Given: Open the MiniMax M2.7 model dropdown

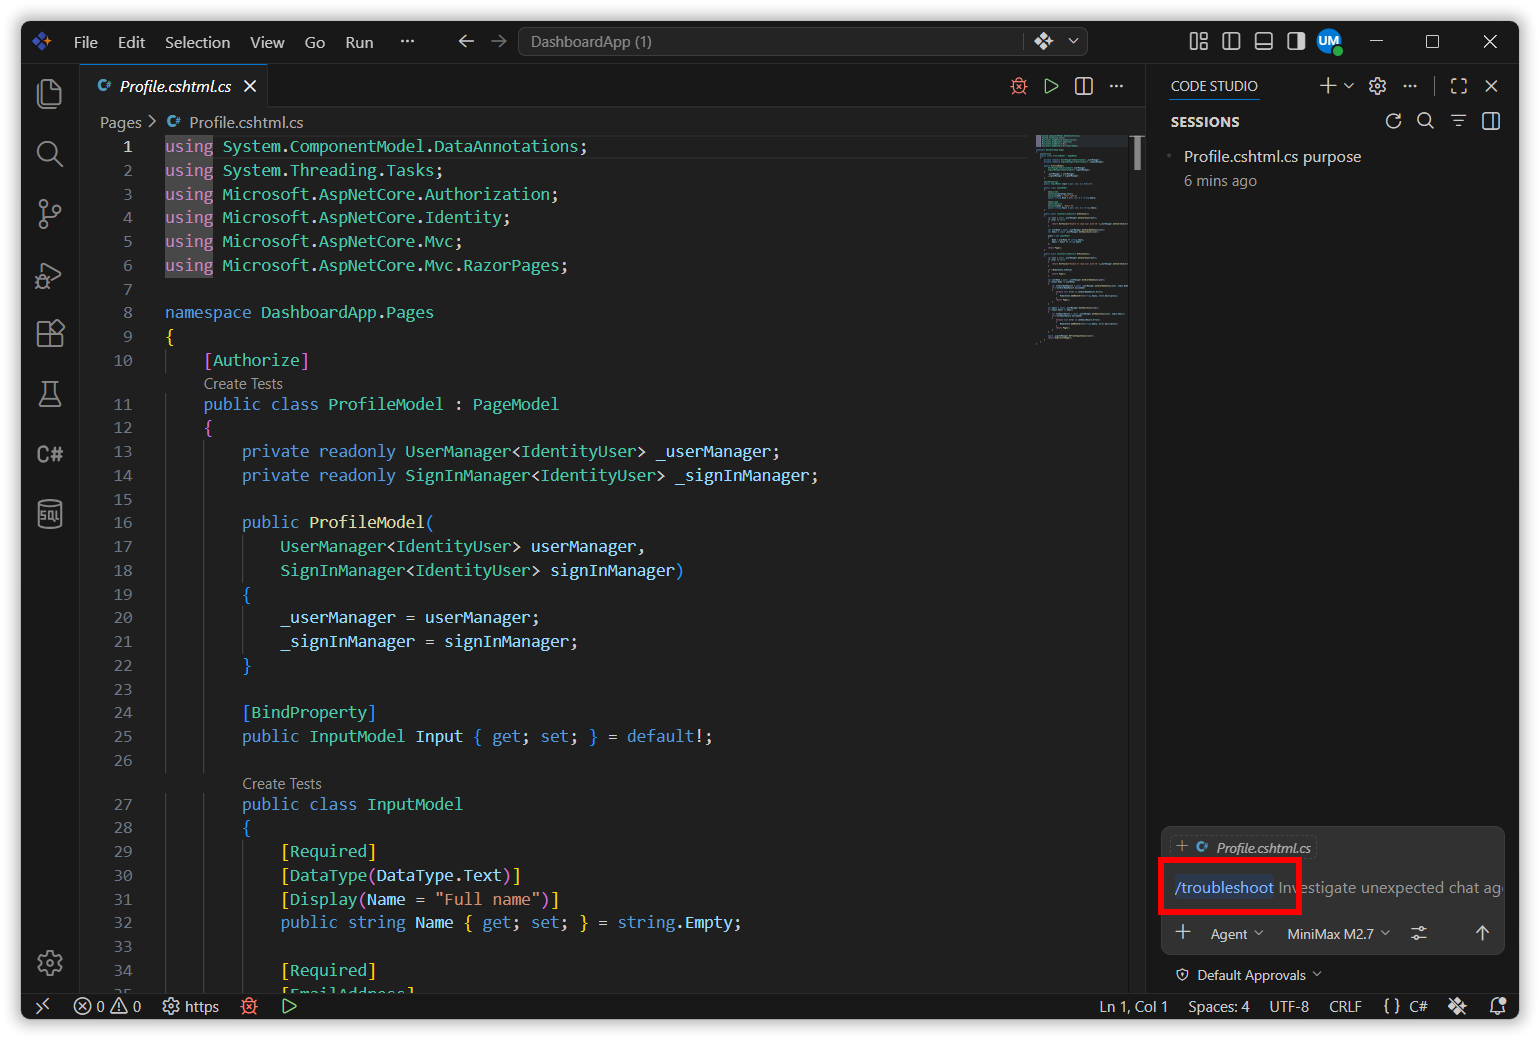Looking at the screenshot, I should click(1338, 934).
